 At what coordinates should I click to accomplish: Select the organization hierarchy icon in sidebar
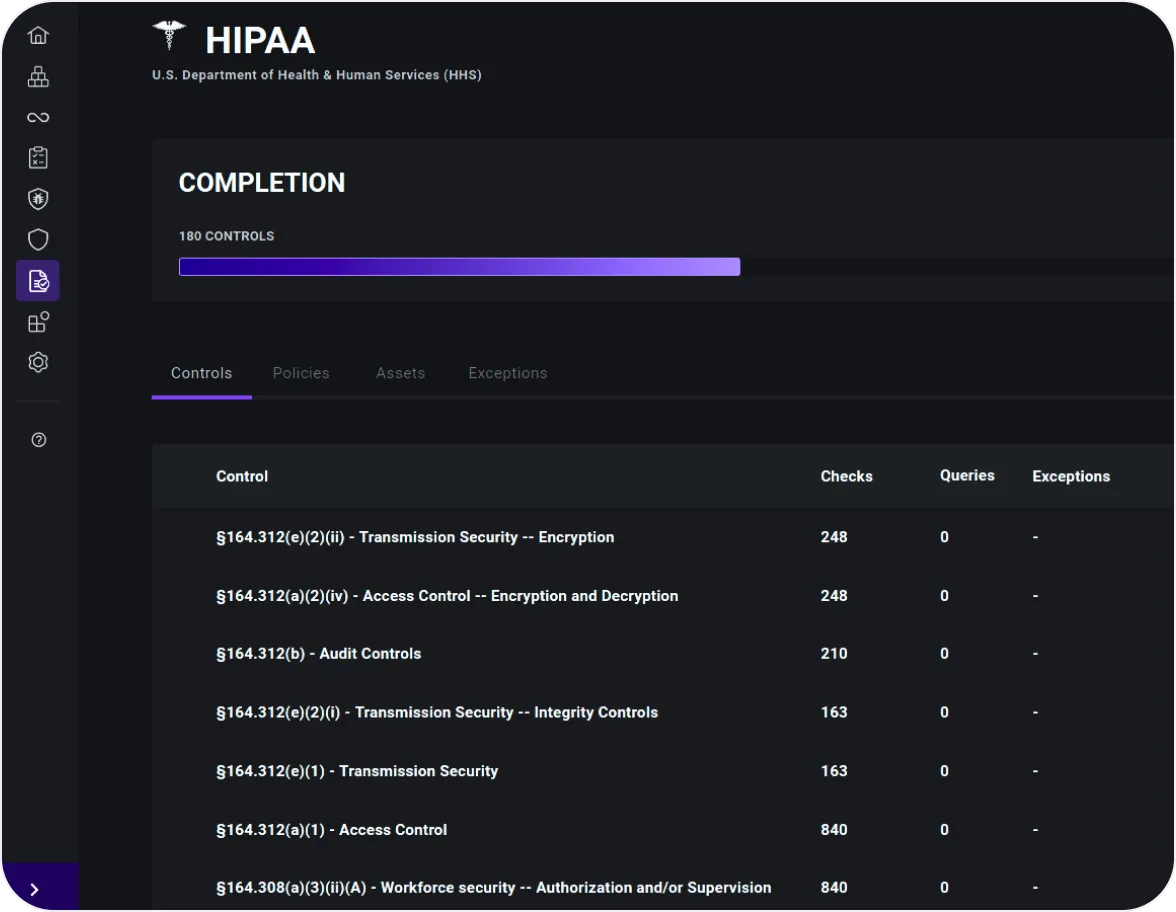pyautogui.click(x=38, y=76)
